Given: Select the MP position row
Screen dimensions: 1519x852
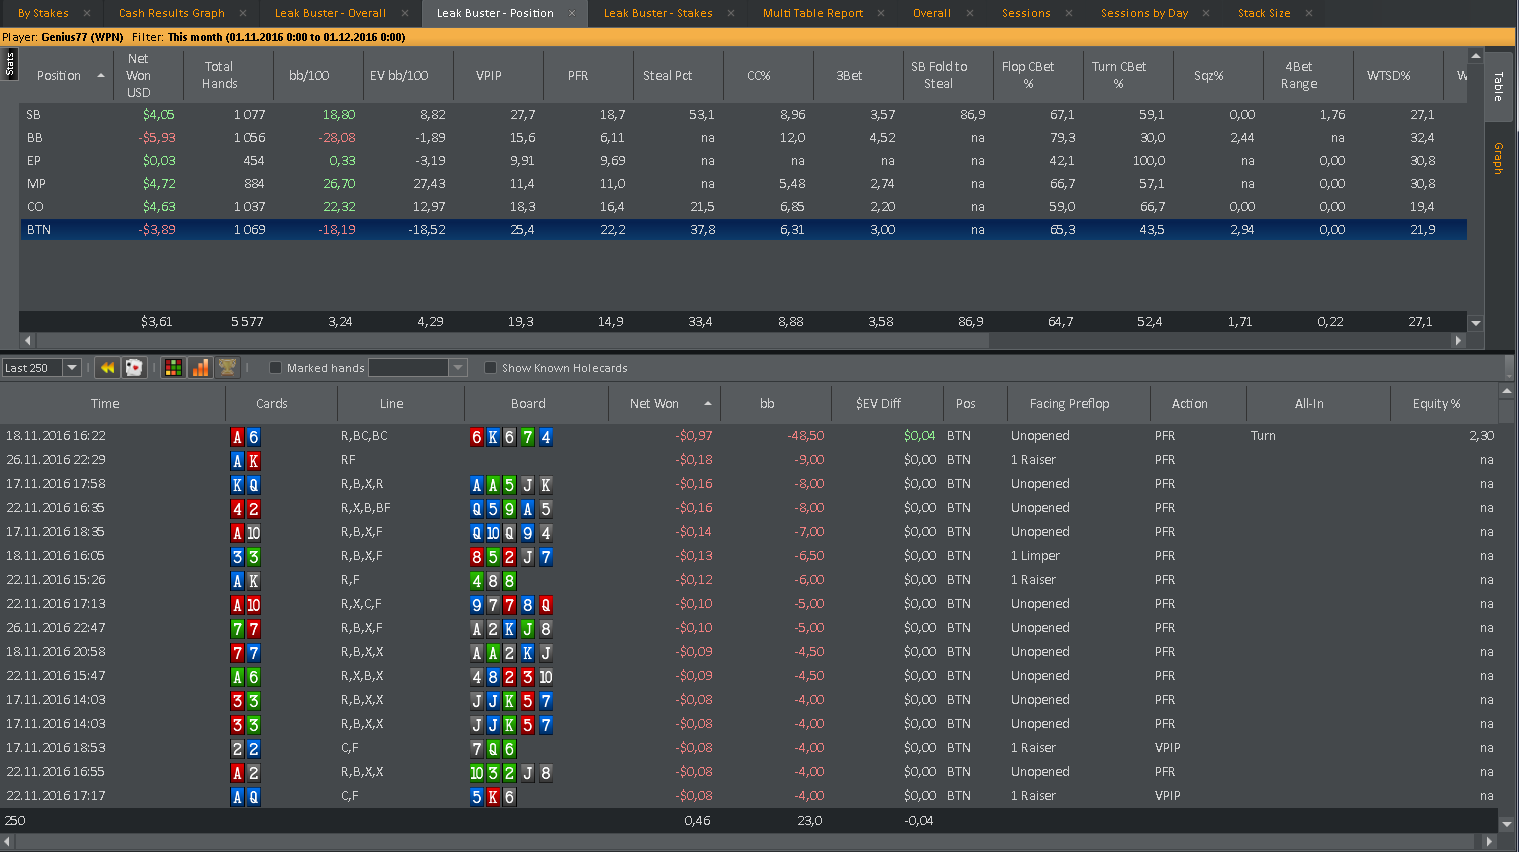Looking at the screenshot, I should [743, 184].
